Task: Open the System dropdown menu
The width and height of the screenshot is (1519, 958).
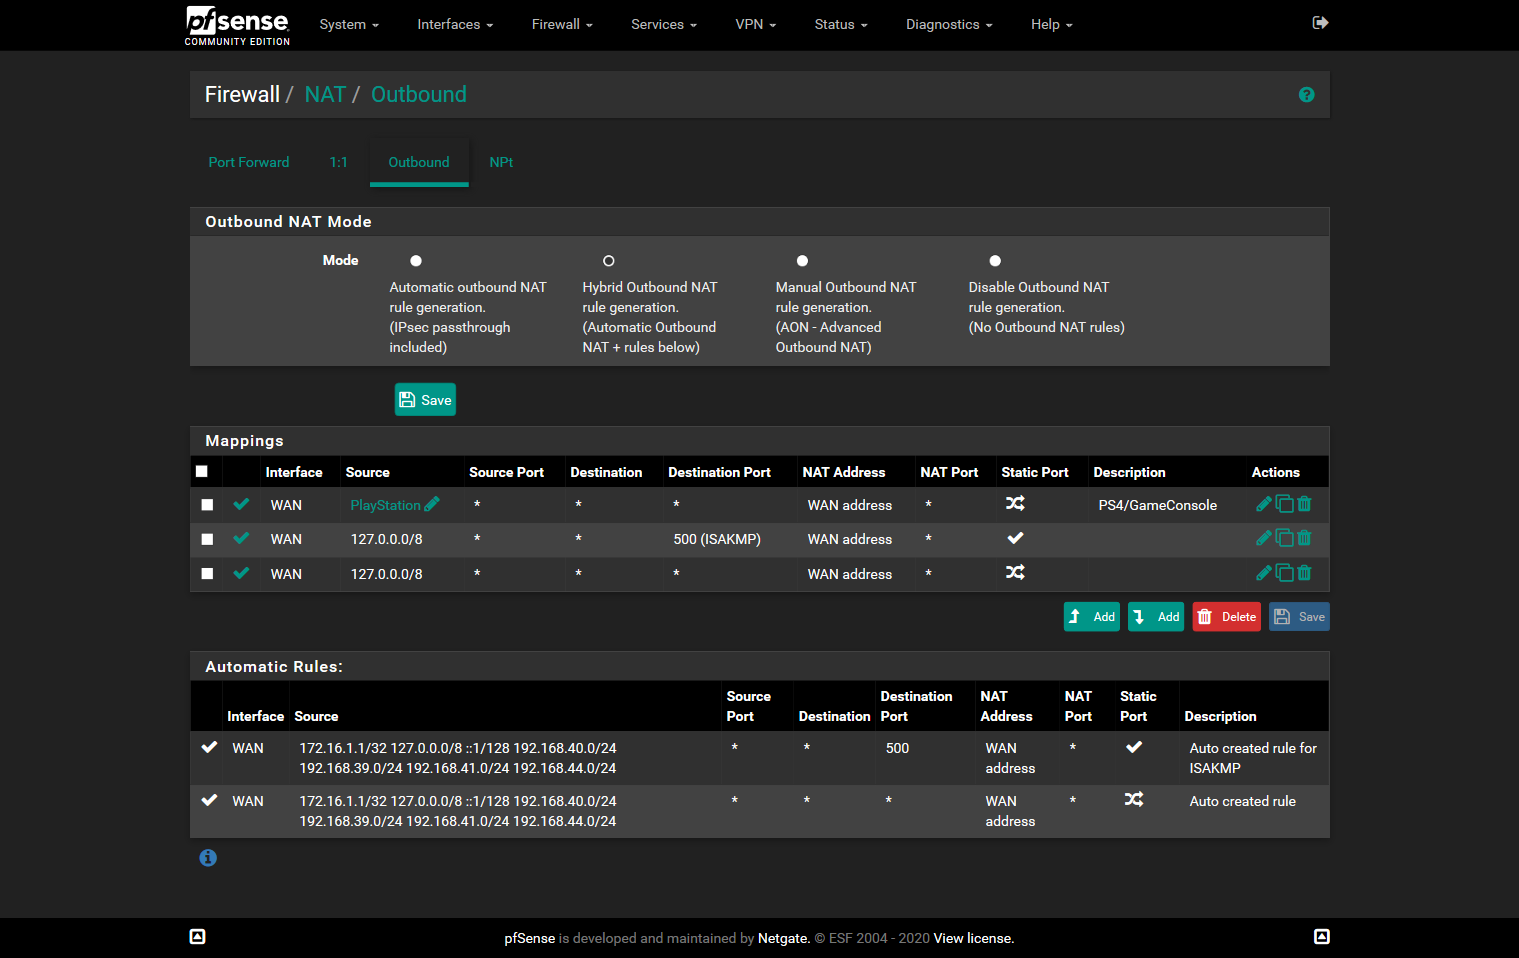Action: pyautogui.click(x=349, y=24)
